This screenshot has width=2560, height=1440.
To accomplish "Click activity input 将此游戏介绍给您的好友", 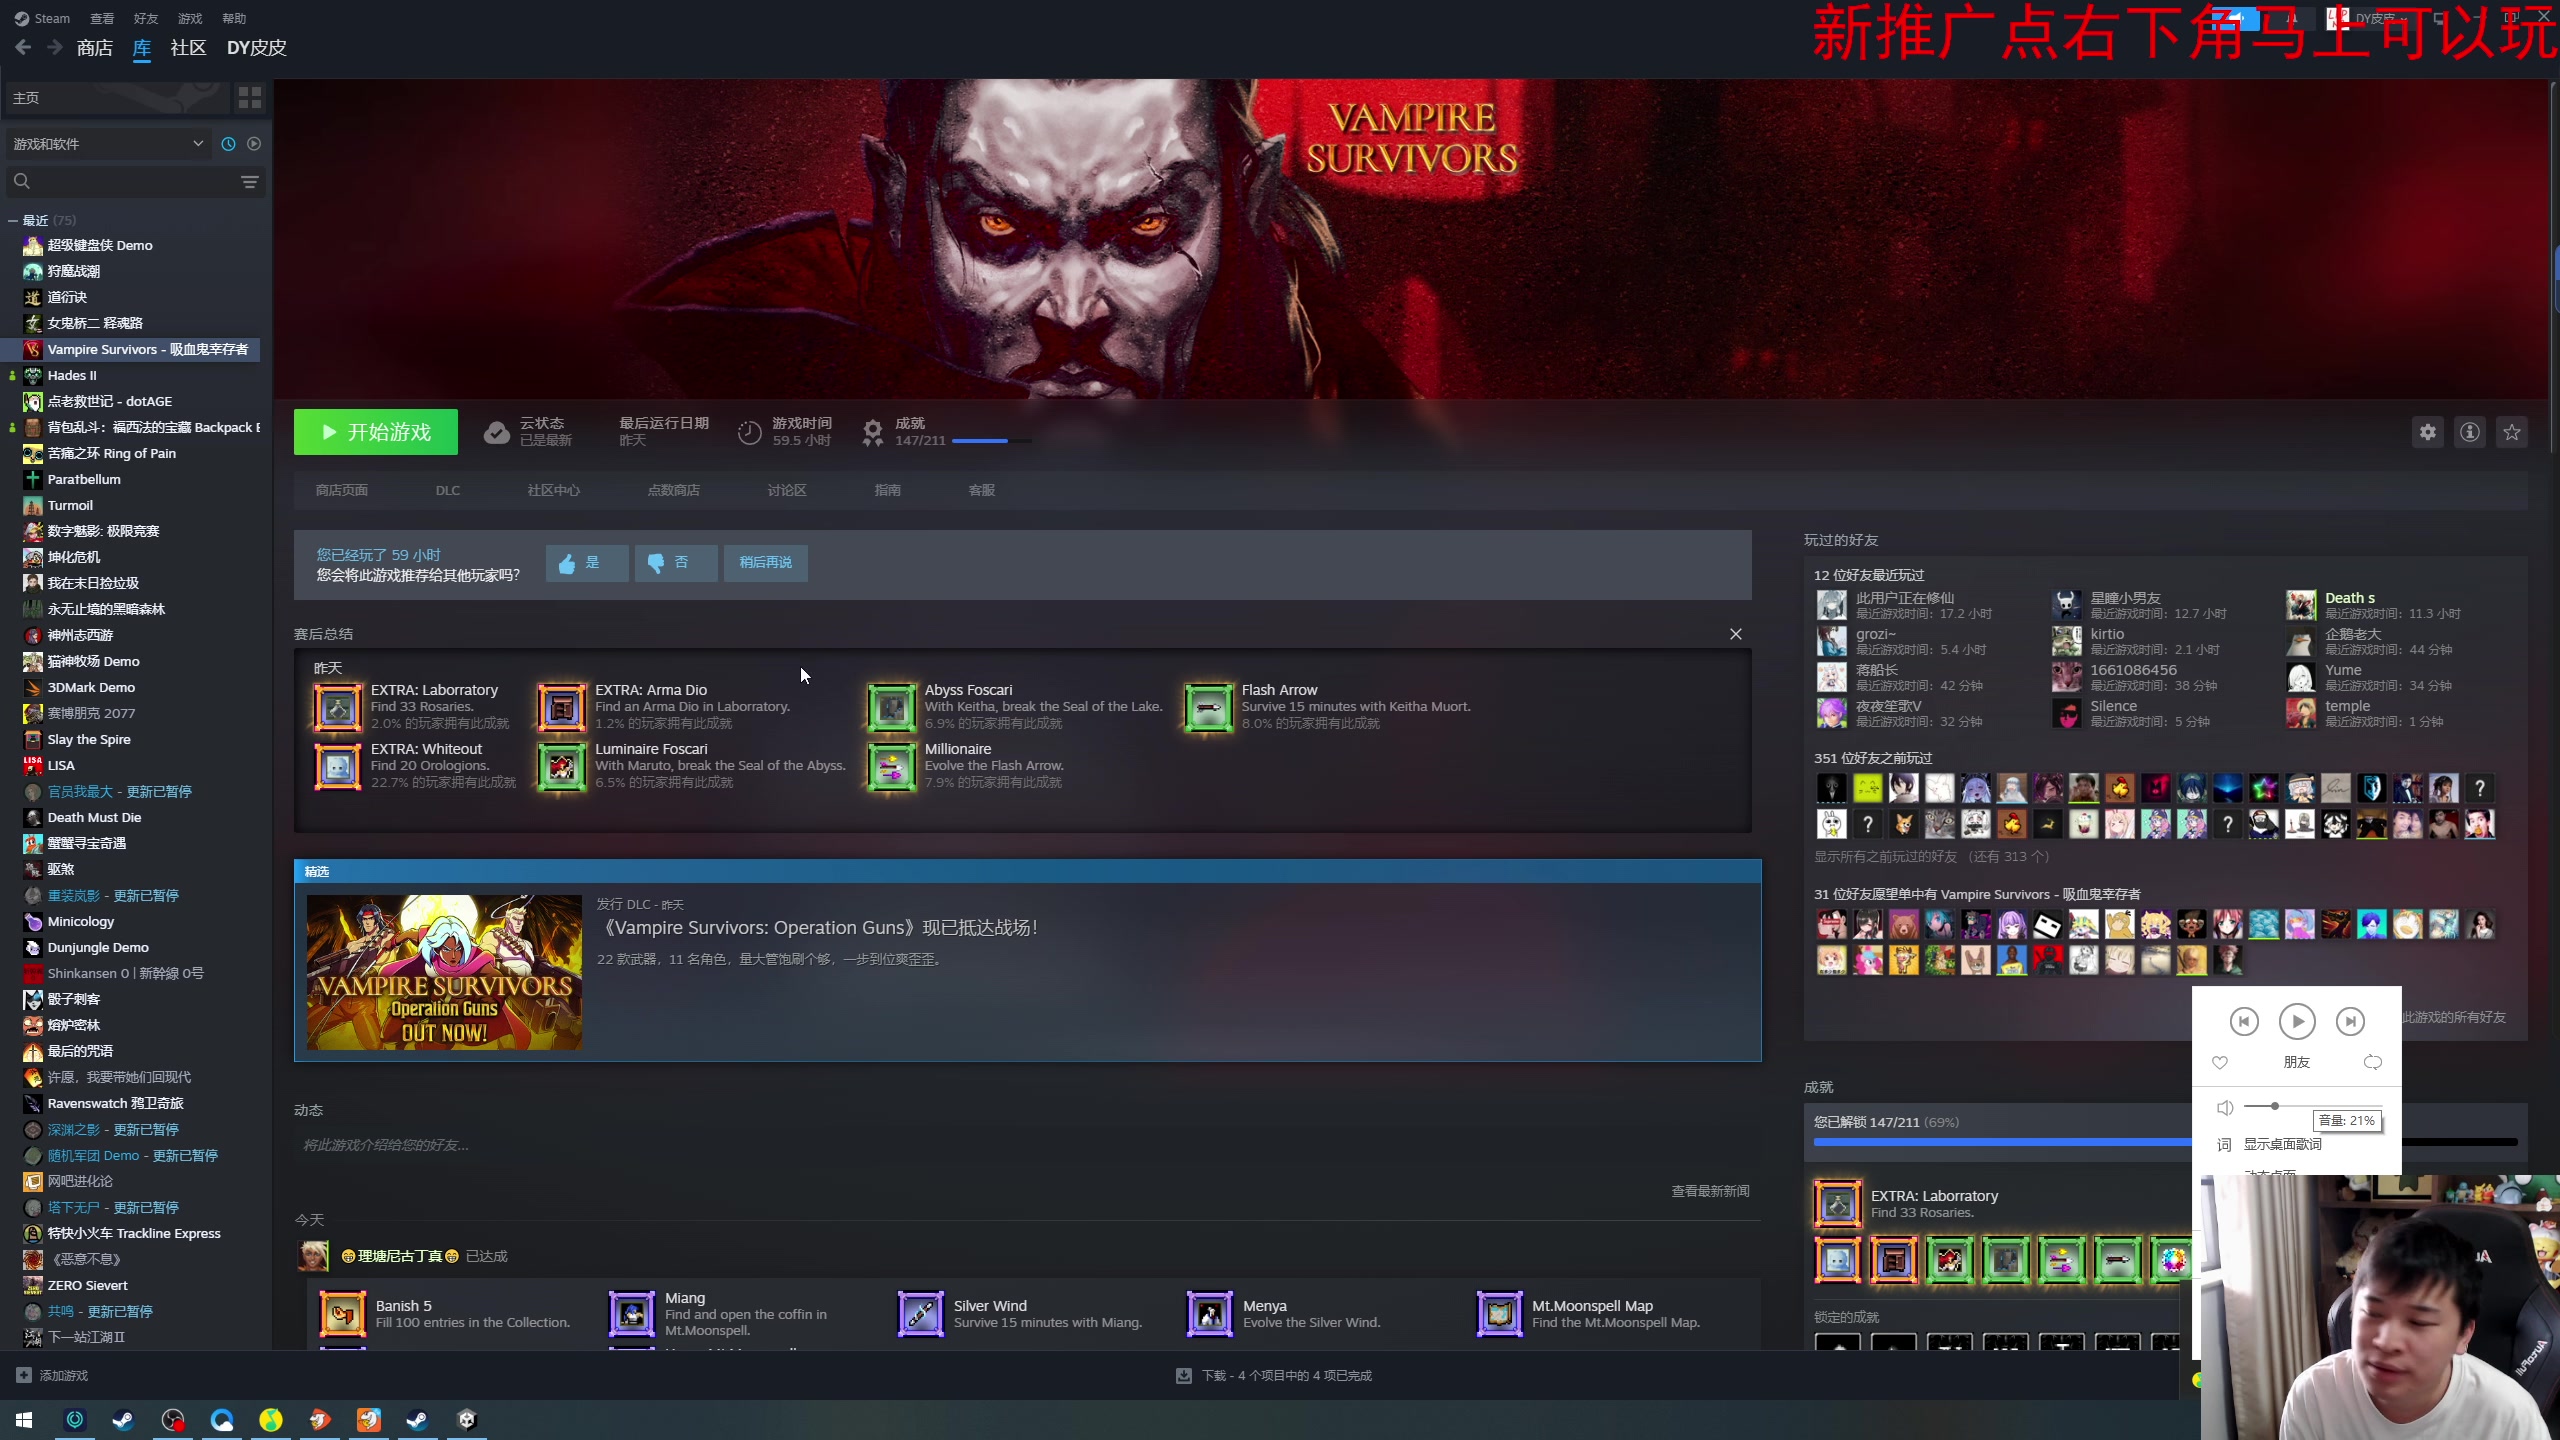I will (x=1027, y=1145).
